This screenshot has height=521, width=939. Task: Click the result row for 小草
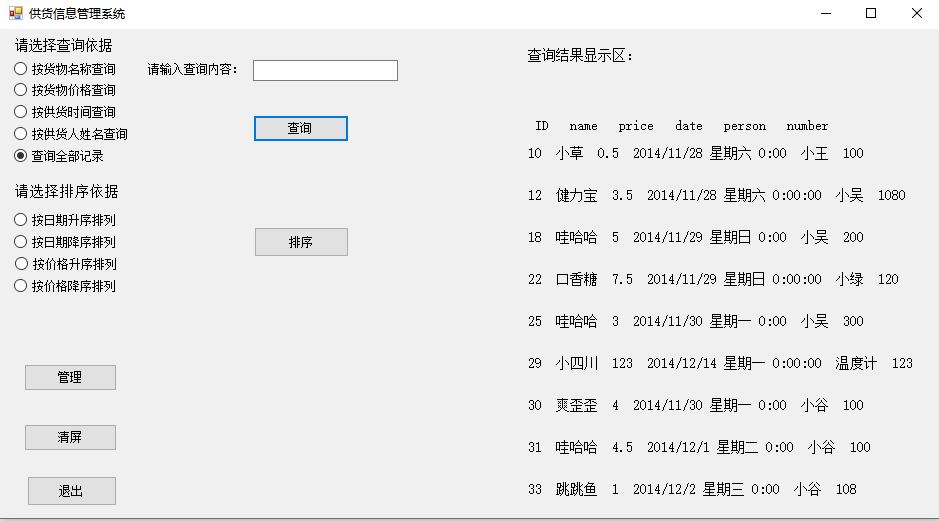click(x=696, y=153)
